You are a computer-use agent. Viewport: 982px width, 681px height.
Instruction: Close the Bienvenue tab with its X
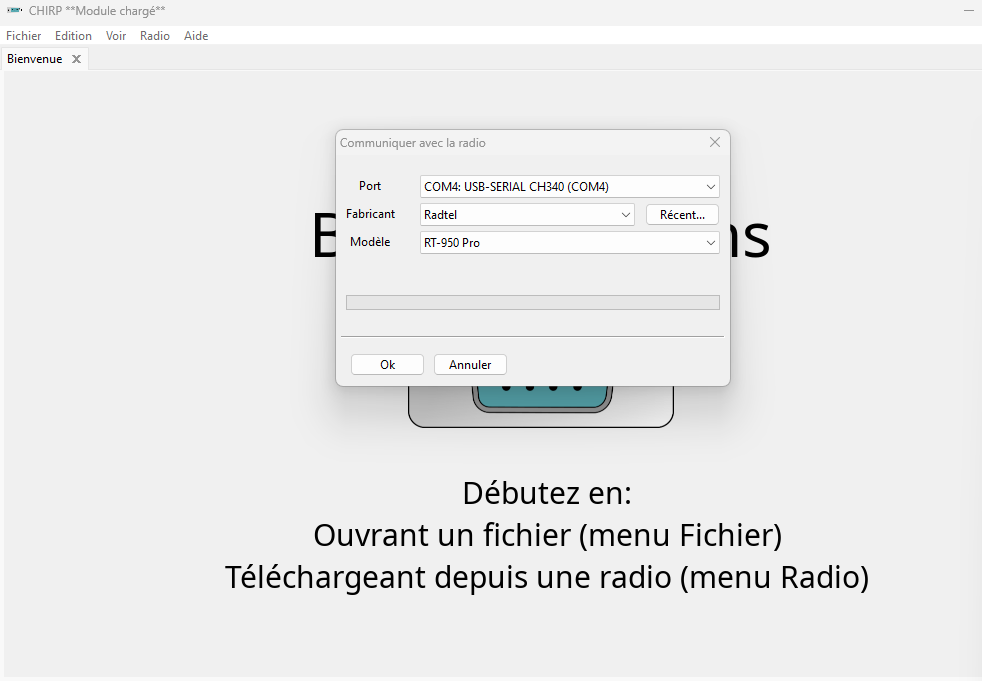click(x=76, y=59)
